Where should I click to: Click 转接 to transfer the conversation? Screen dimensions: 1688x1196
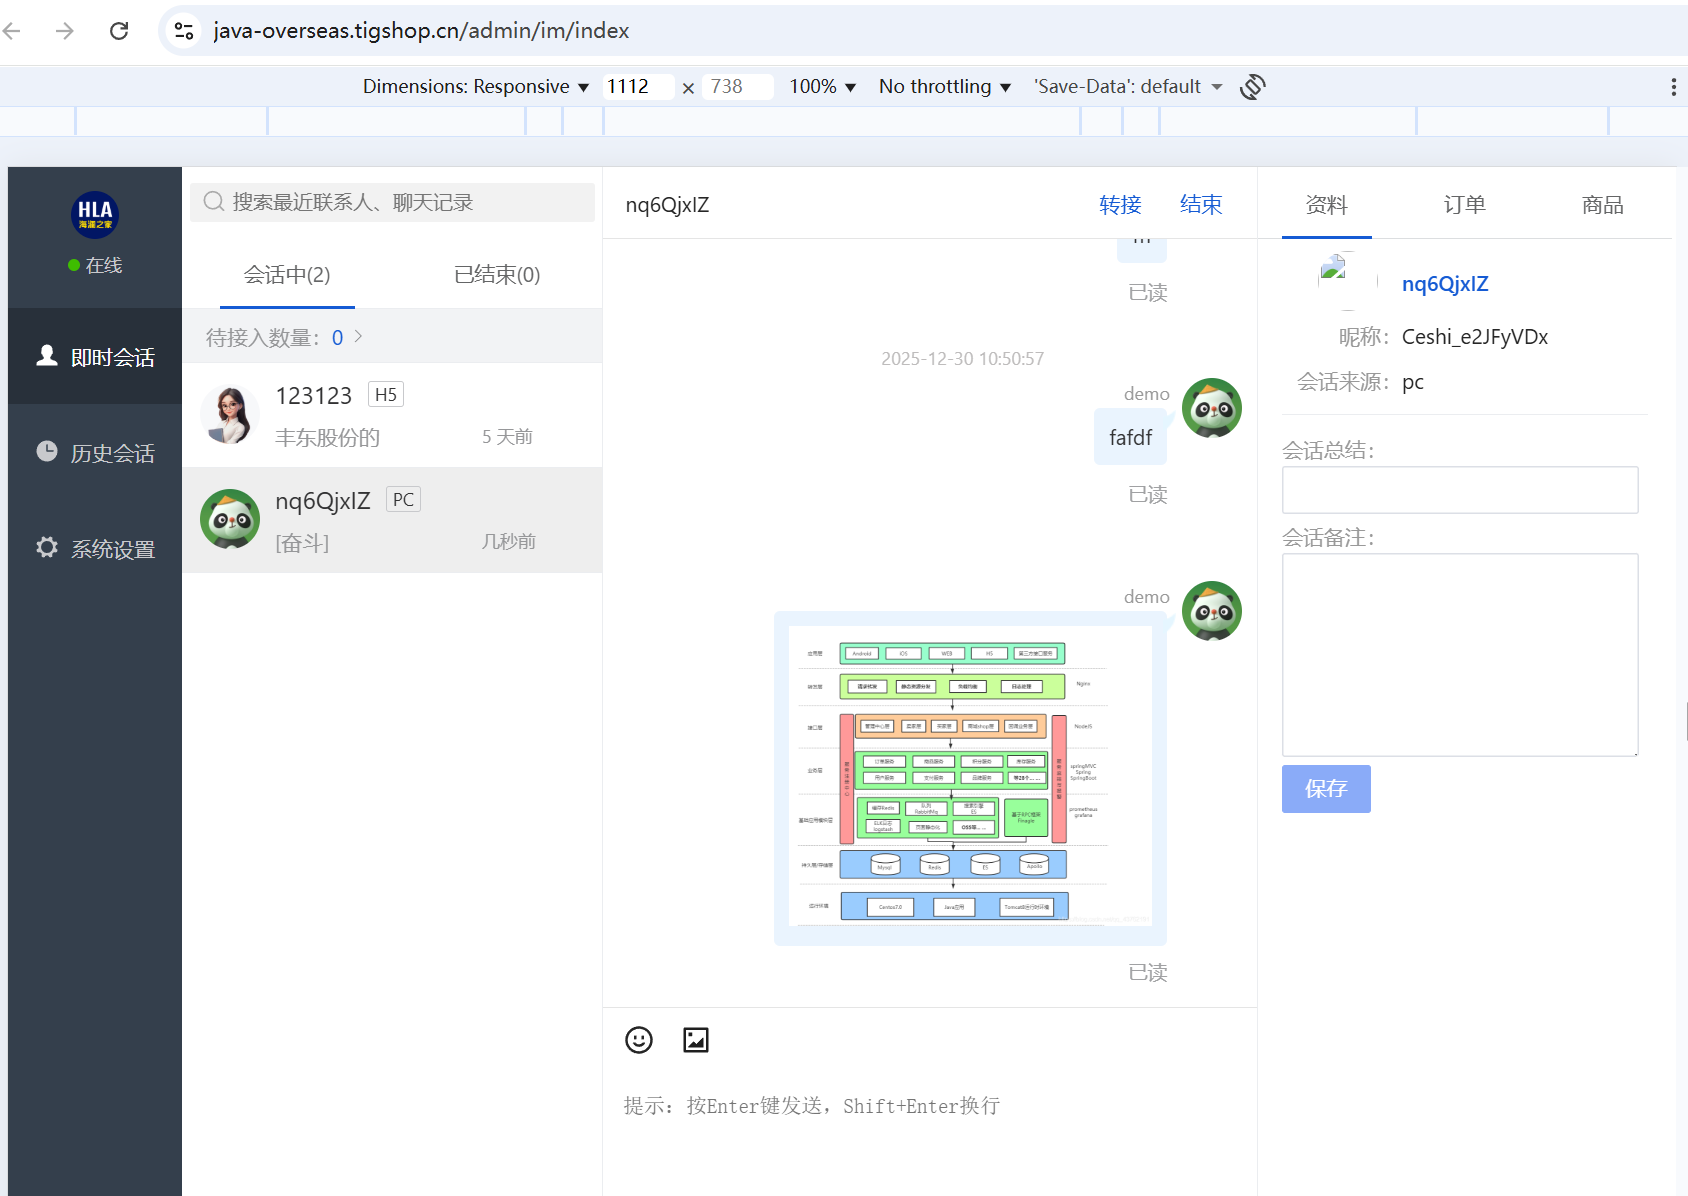1119,205
